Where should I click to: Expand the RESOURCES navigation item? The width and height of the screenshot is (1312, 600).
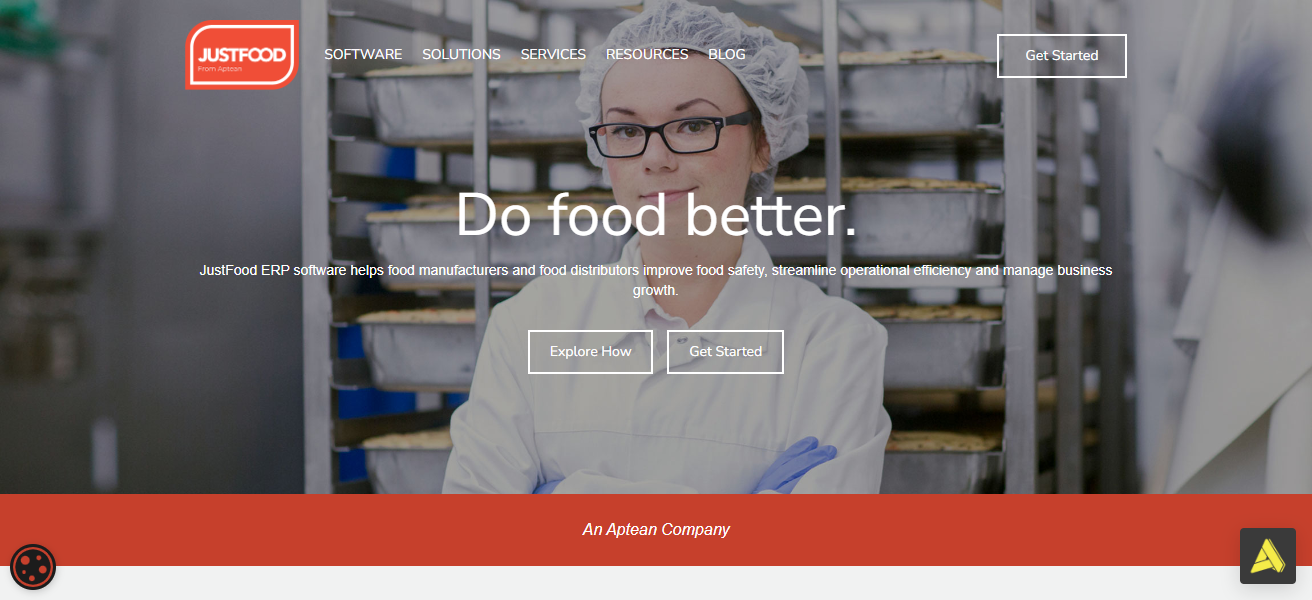click(x=647, y=55)
